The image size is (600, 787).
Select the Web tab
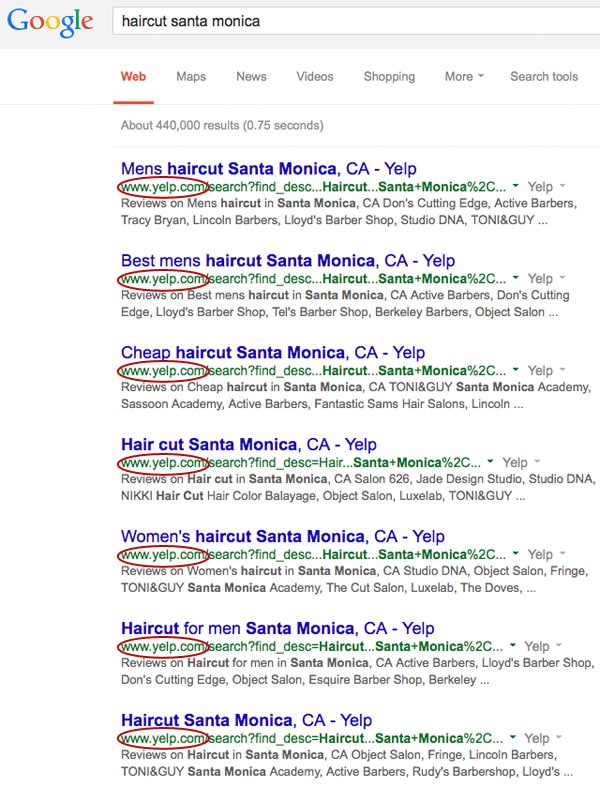point(133,77)
